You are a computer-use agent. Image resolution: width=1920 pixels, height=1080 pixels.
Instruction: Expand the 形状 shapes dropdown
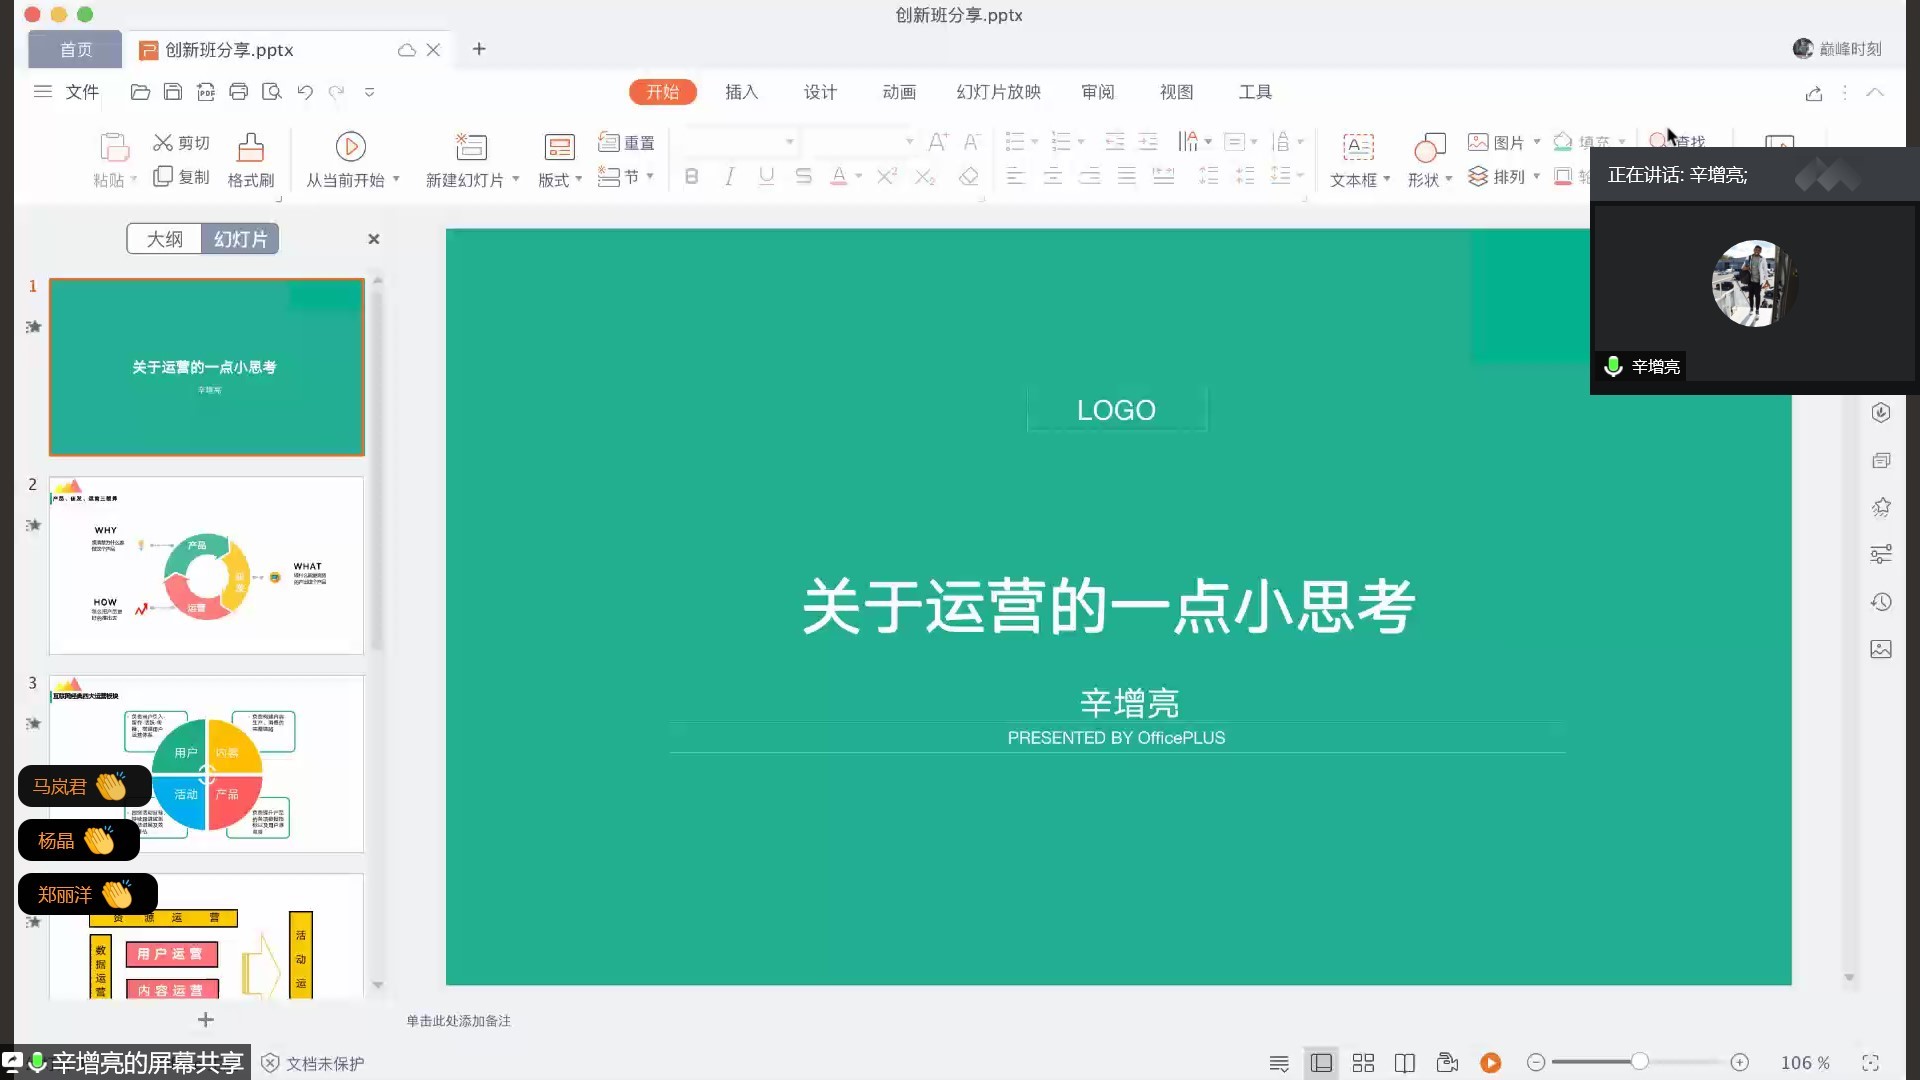click(x=1448, y=180)
